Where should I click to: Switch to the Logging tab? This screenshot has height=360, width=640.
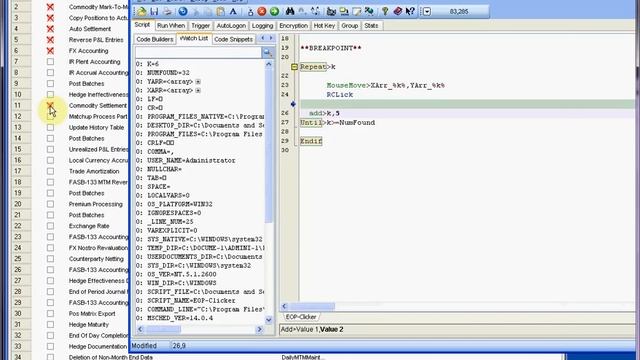click(262, 25)
